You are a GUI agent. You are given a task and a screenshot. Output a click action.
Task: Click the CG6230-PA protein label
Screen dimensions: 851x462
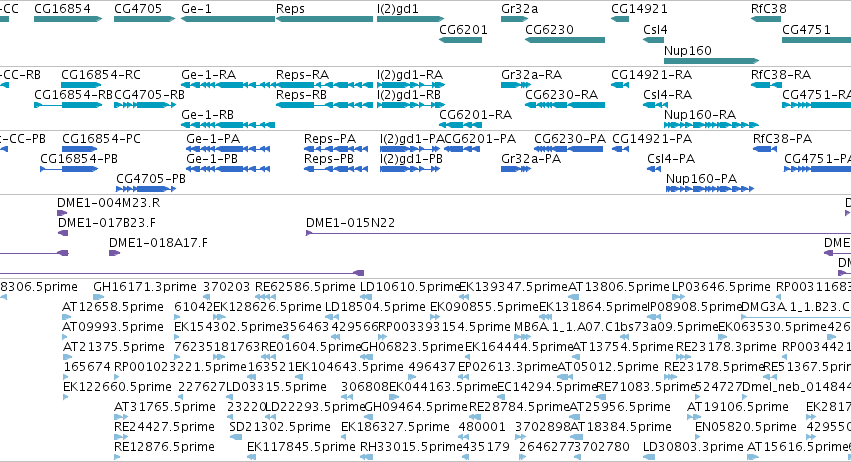[x=570, y=139]
